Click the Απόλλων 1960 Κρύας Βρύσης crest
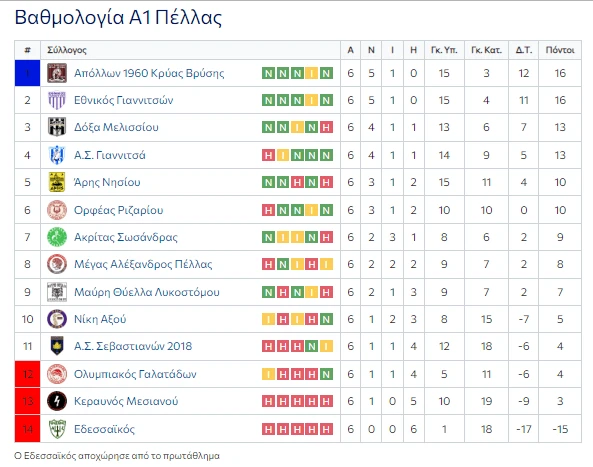This screenshot has width=593, height=467. pyautogui.click(x=57, y=73)
